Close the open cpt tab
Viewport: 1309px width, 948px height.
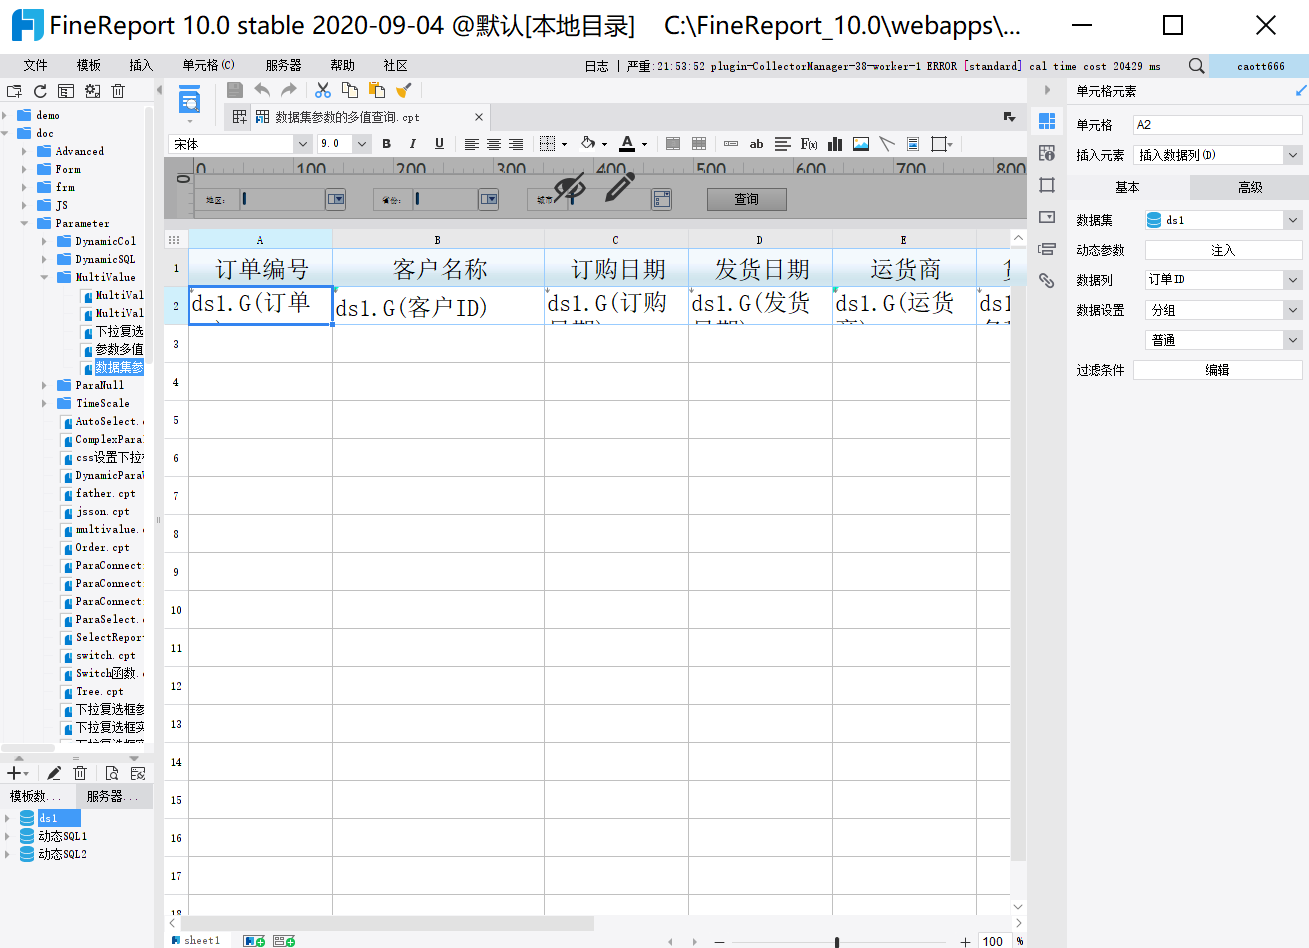point(479,117)
